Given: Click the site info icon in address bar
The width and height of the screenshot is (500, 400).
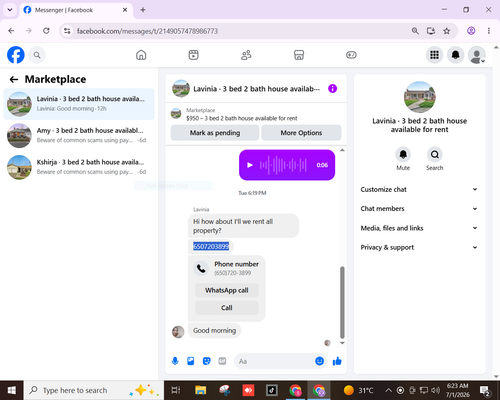Looking at the screenshot, I should coord(67,31).
